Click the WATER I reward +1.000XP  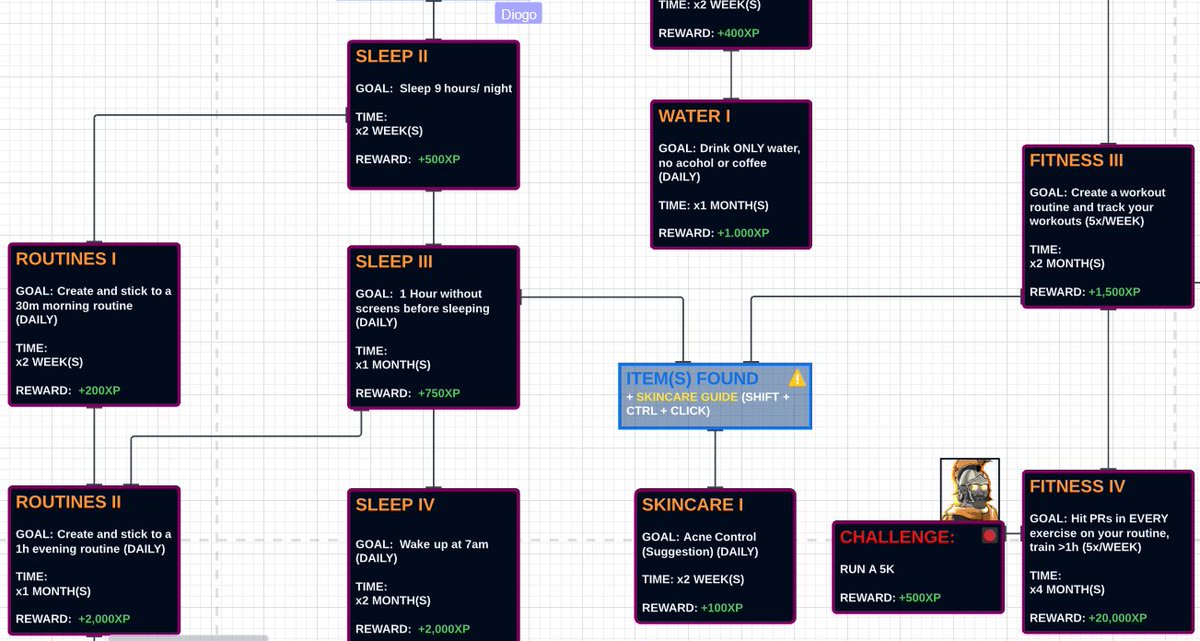(x=743, y=233)
